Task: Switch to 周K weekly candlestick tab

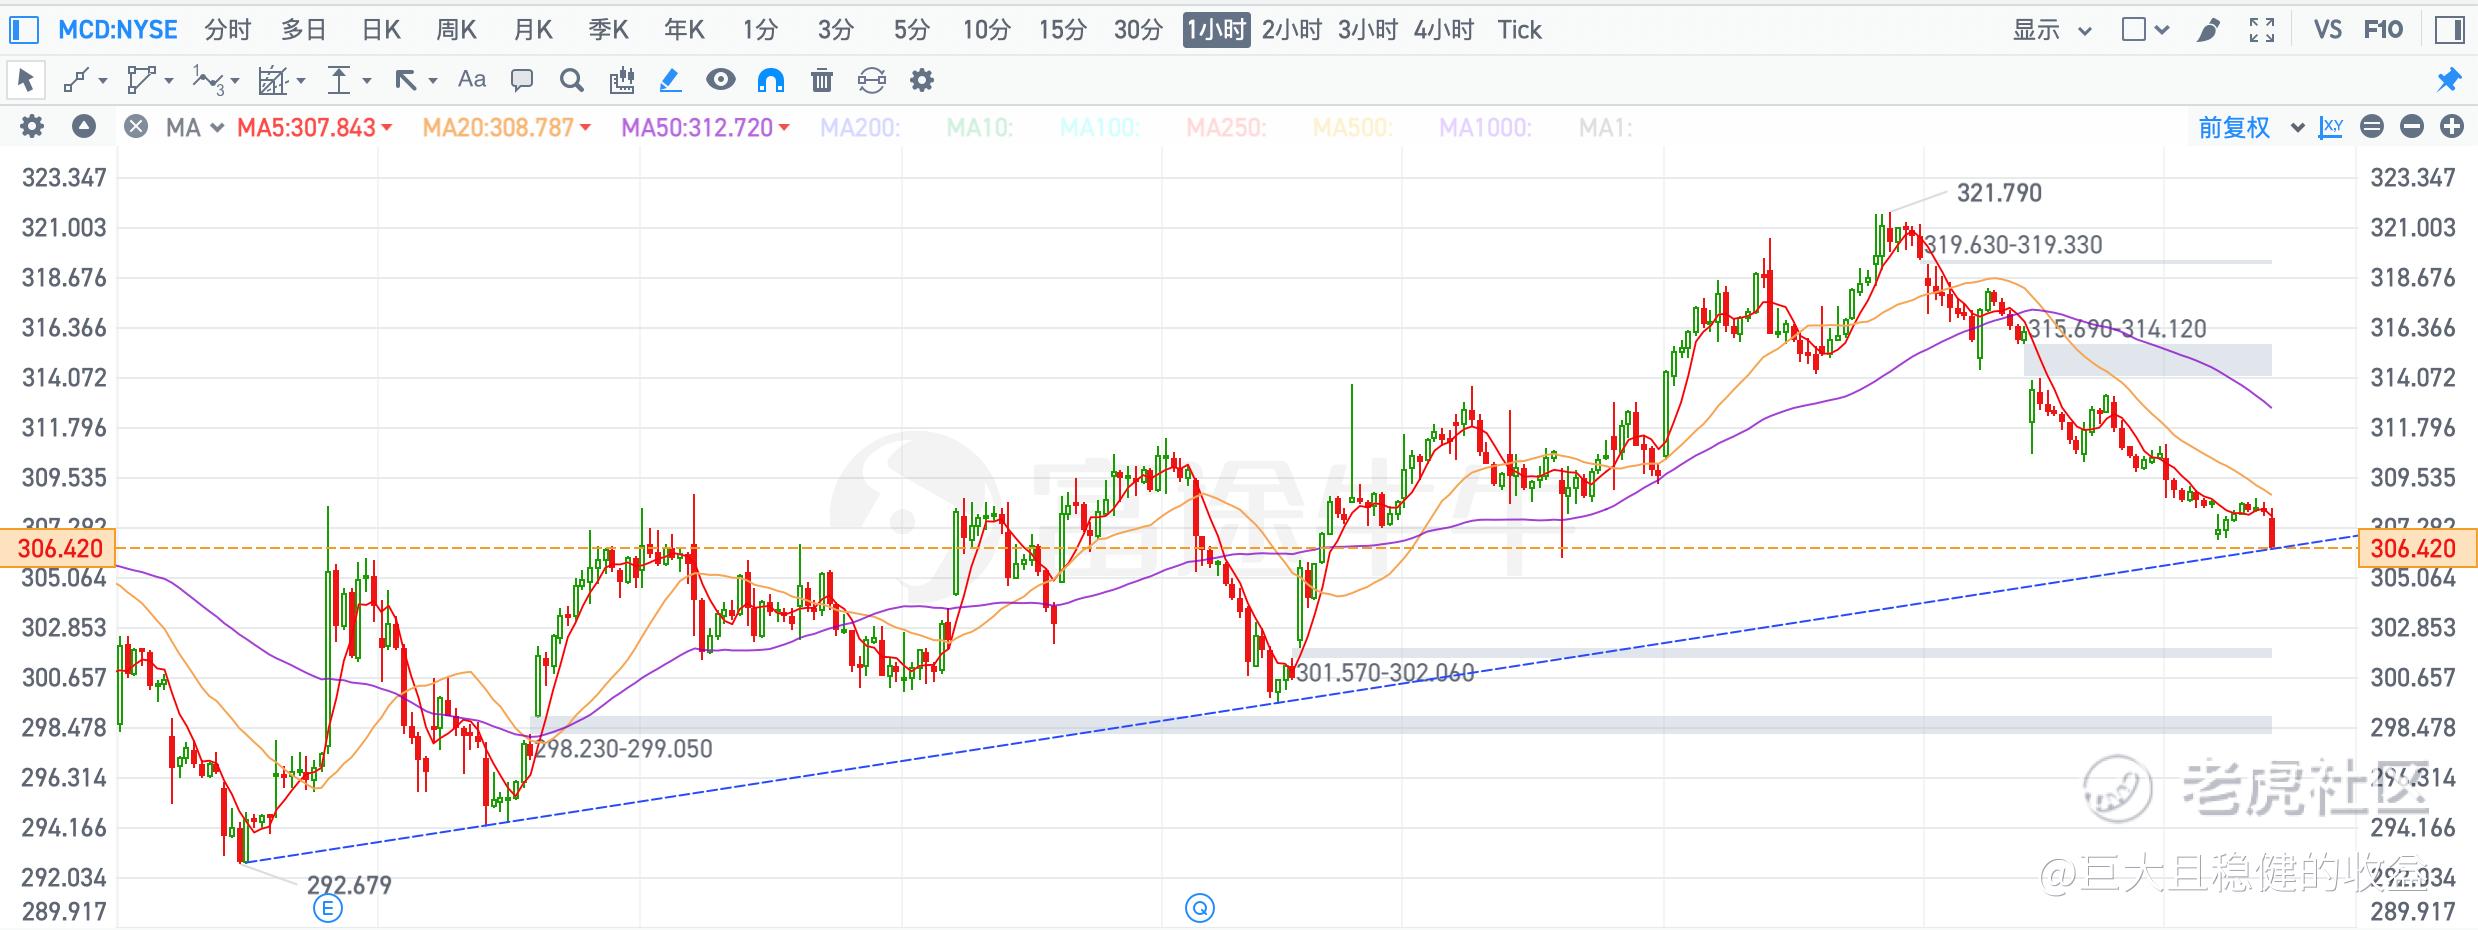Action: (457, 30)
